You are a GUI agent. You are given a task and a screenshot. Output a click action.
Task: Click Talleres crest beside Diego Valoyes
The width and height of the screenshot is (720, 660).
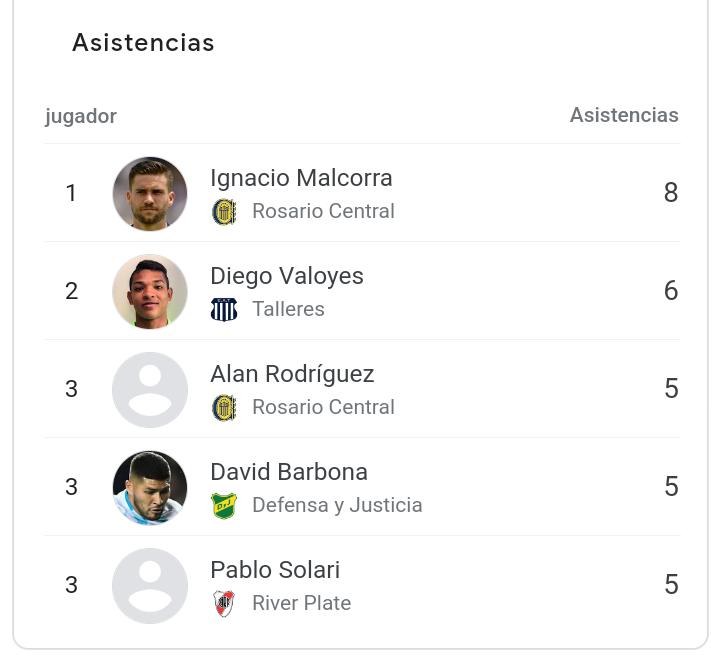pos(224,310)
